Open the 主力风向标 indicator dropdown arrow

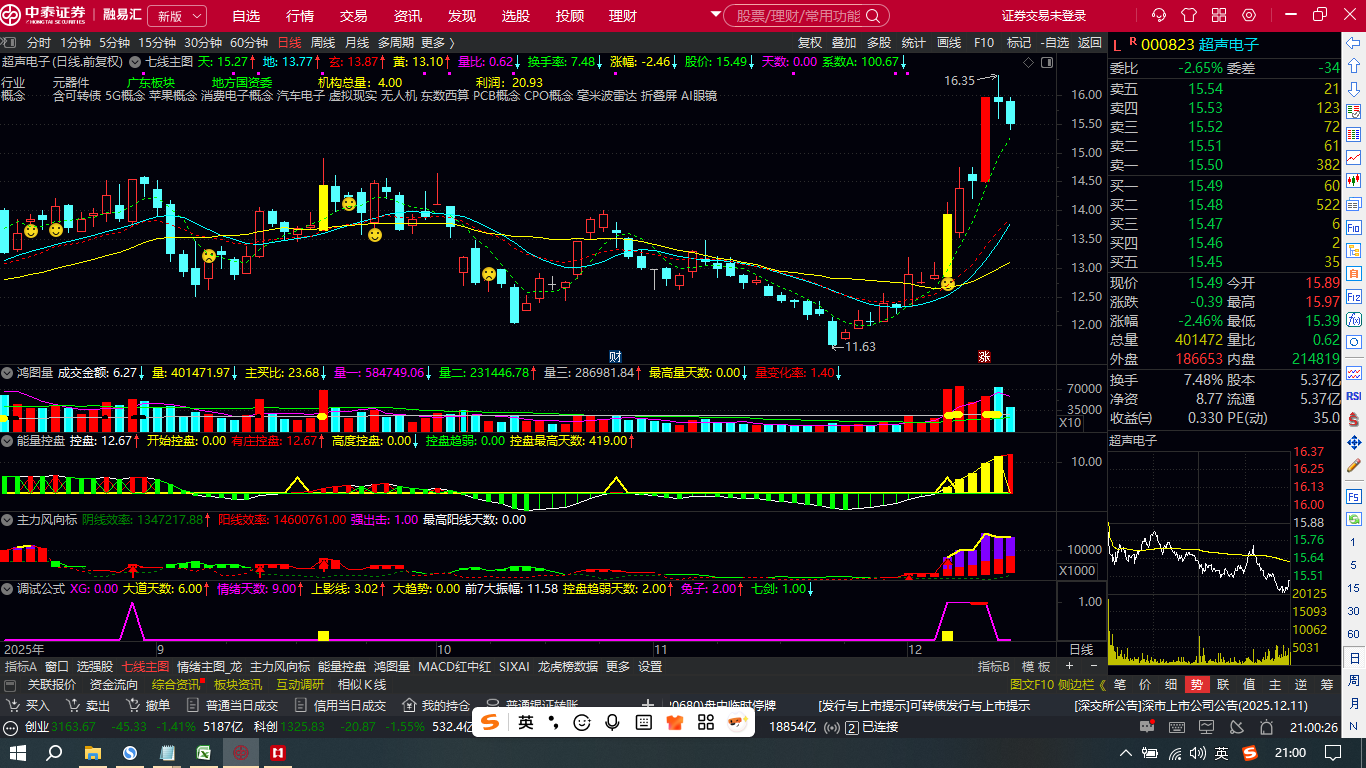(x=8, y=520)
